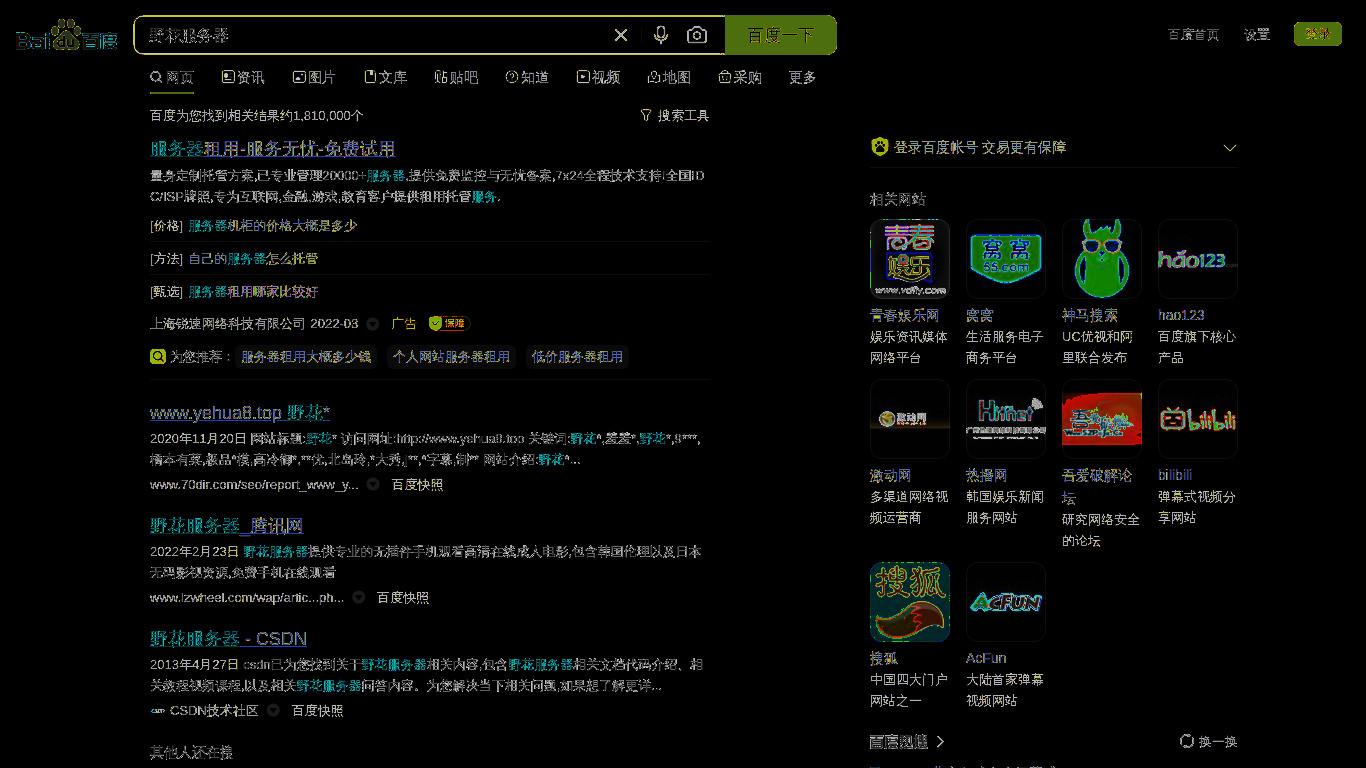Screen dimensions: 1366x768
Task: Click the 登录 button
Action: 1317,34
